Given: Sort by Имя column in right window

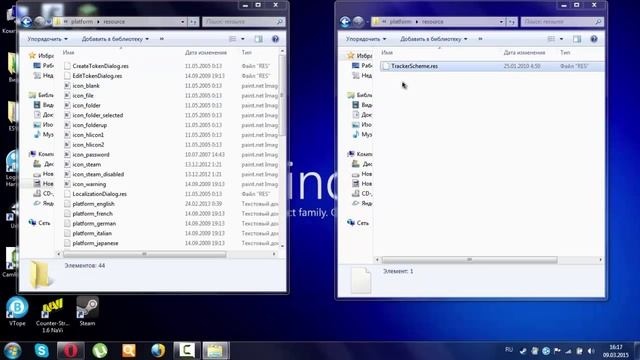Looking at the screenshot, I should pyautogui.click(x=387, y=53).
